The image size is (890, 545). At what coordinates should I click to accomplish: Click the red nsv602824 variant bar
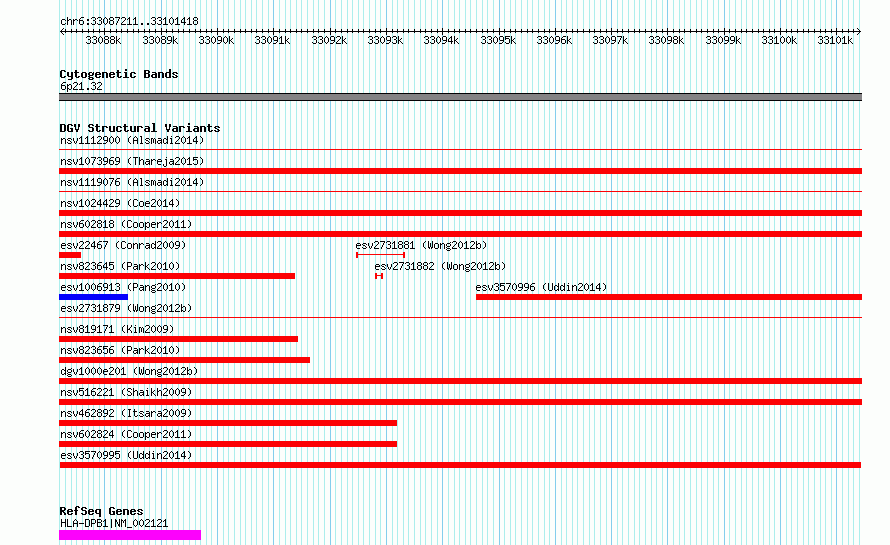pyautogui.click(x=228, y=444)
